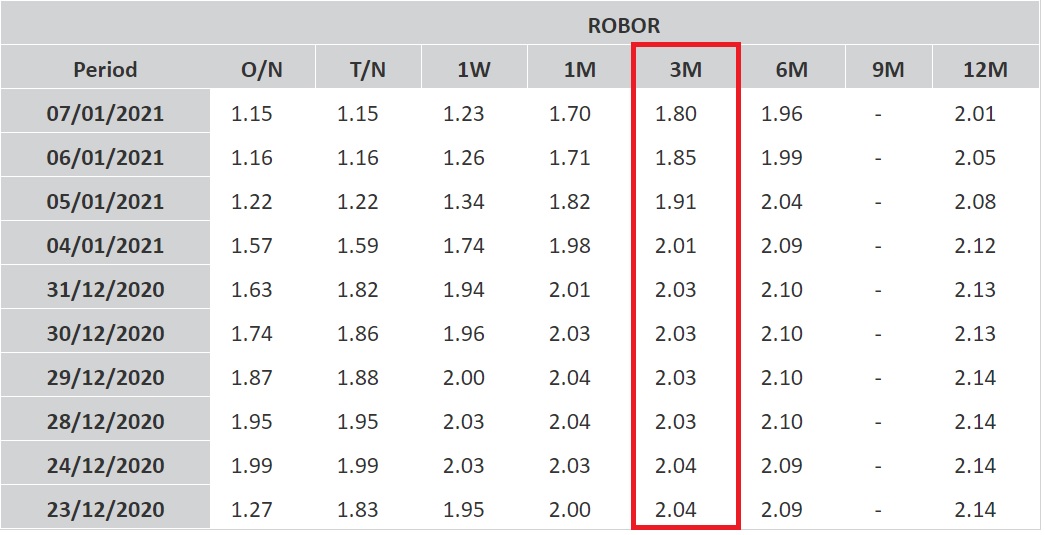Click the 31/12/2020 date cell
Viewport: 1045px width, 535px height.
pyautogui.click(x=105, y=290)
